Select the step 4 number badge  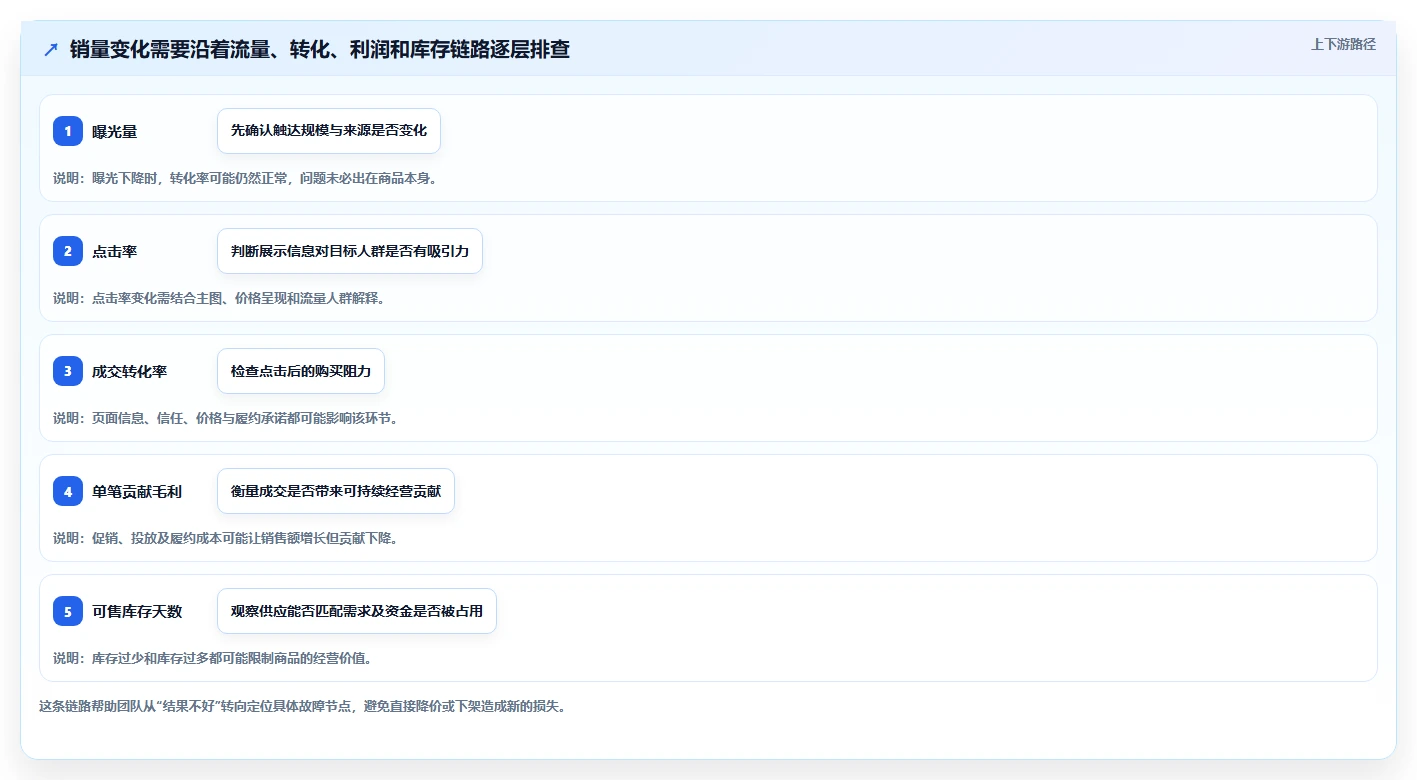click(x=68, y=491)
